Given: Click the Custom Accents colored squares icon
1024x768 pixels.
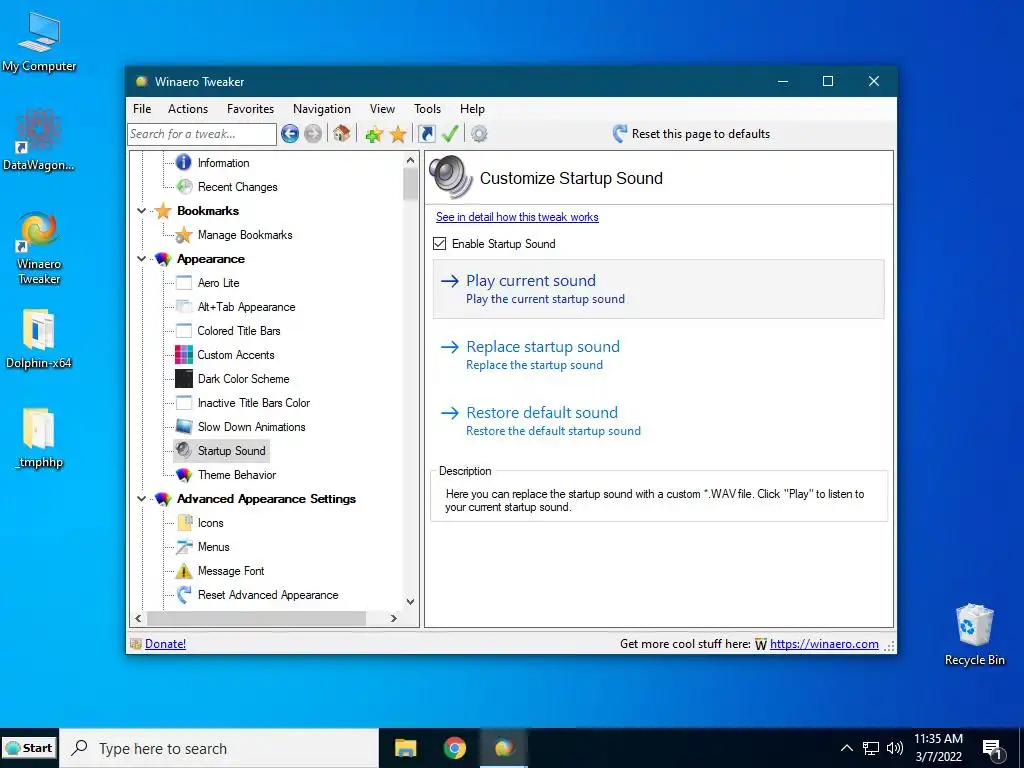Looking at the screenshot, I should click(184, 355).
